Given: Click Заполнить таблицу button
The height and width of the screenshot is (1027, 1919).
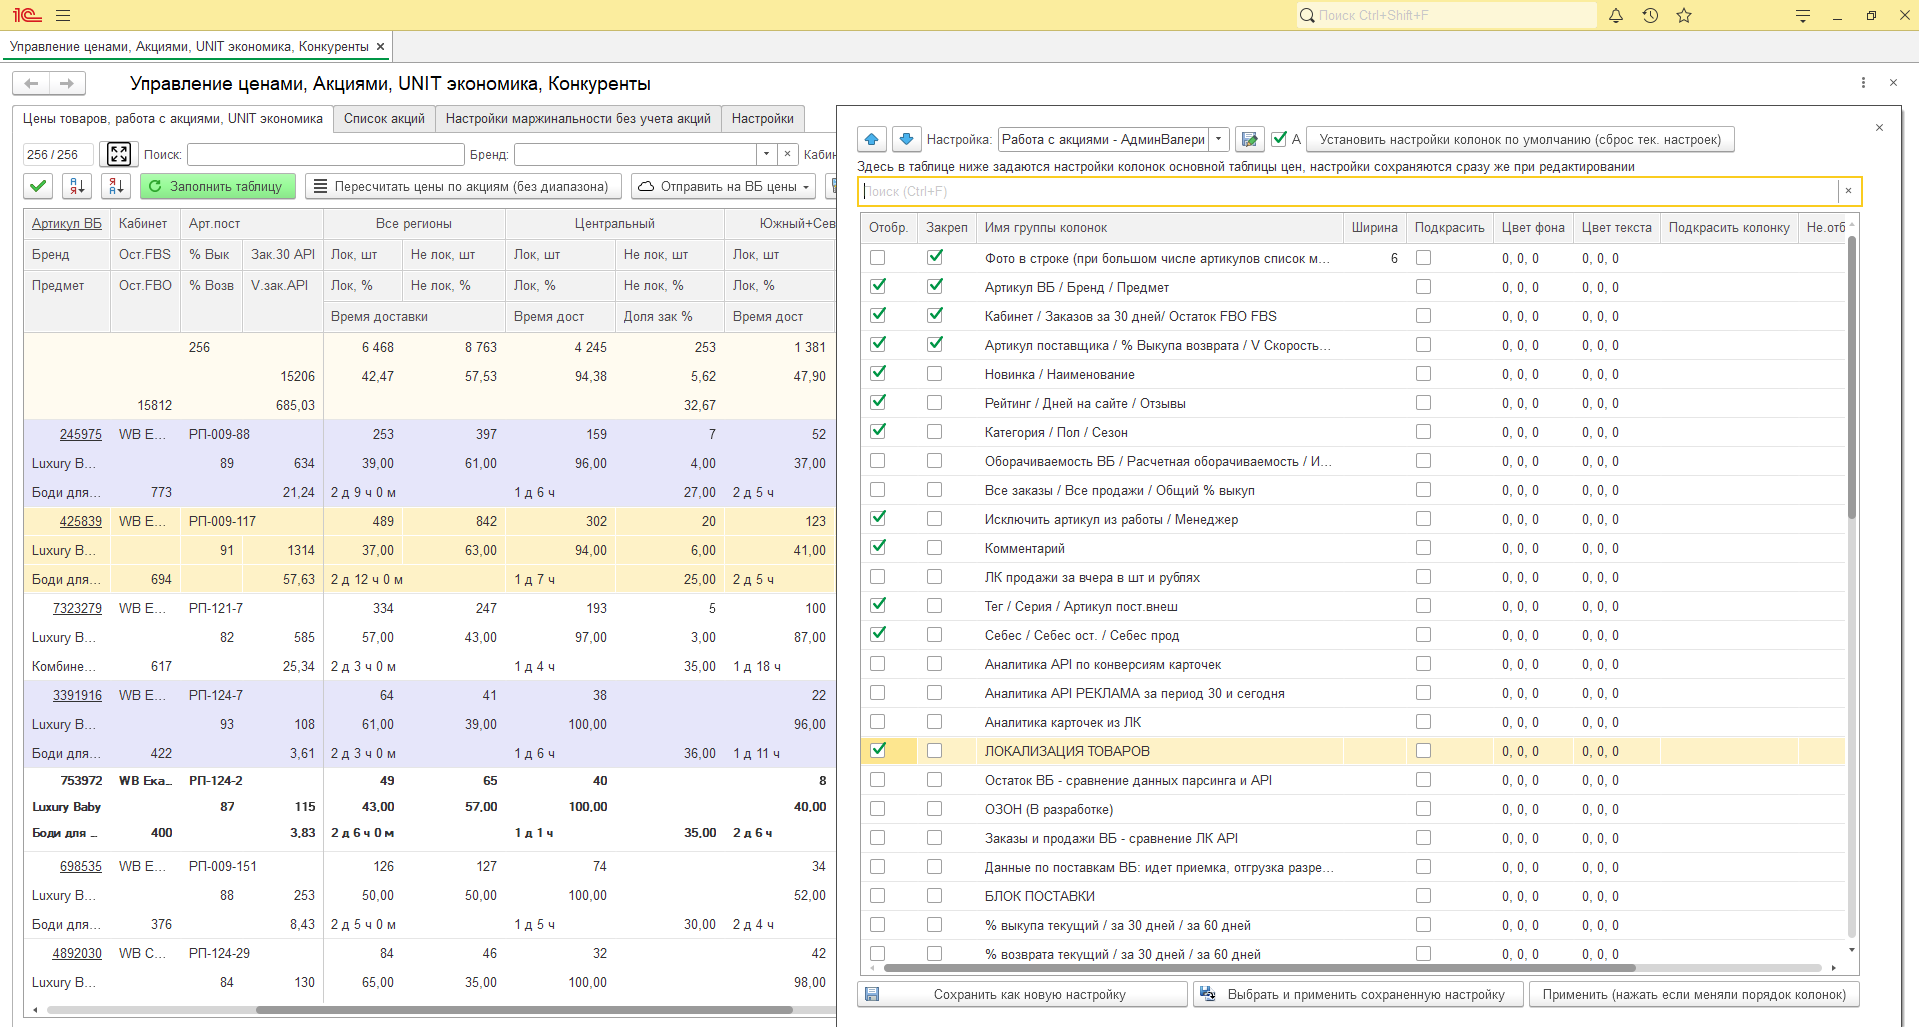Looking at the screenshot, I should 218,186.
